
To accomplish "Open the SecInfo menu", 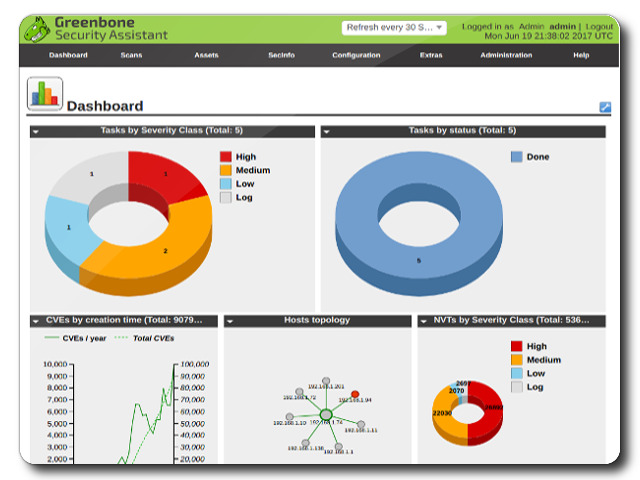I will pyautogui.click(x=281, y=55).
